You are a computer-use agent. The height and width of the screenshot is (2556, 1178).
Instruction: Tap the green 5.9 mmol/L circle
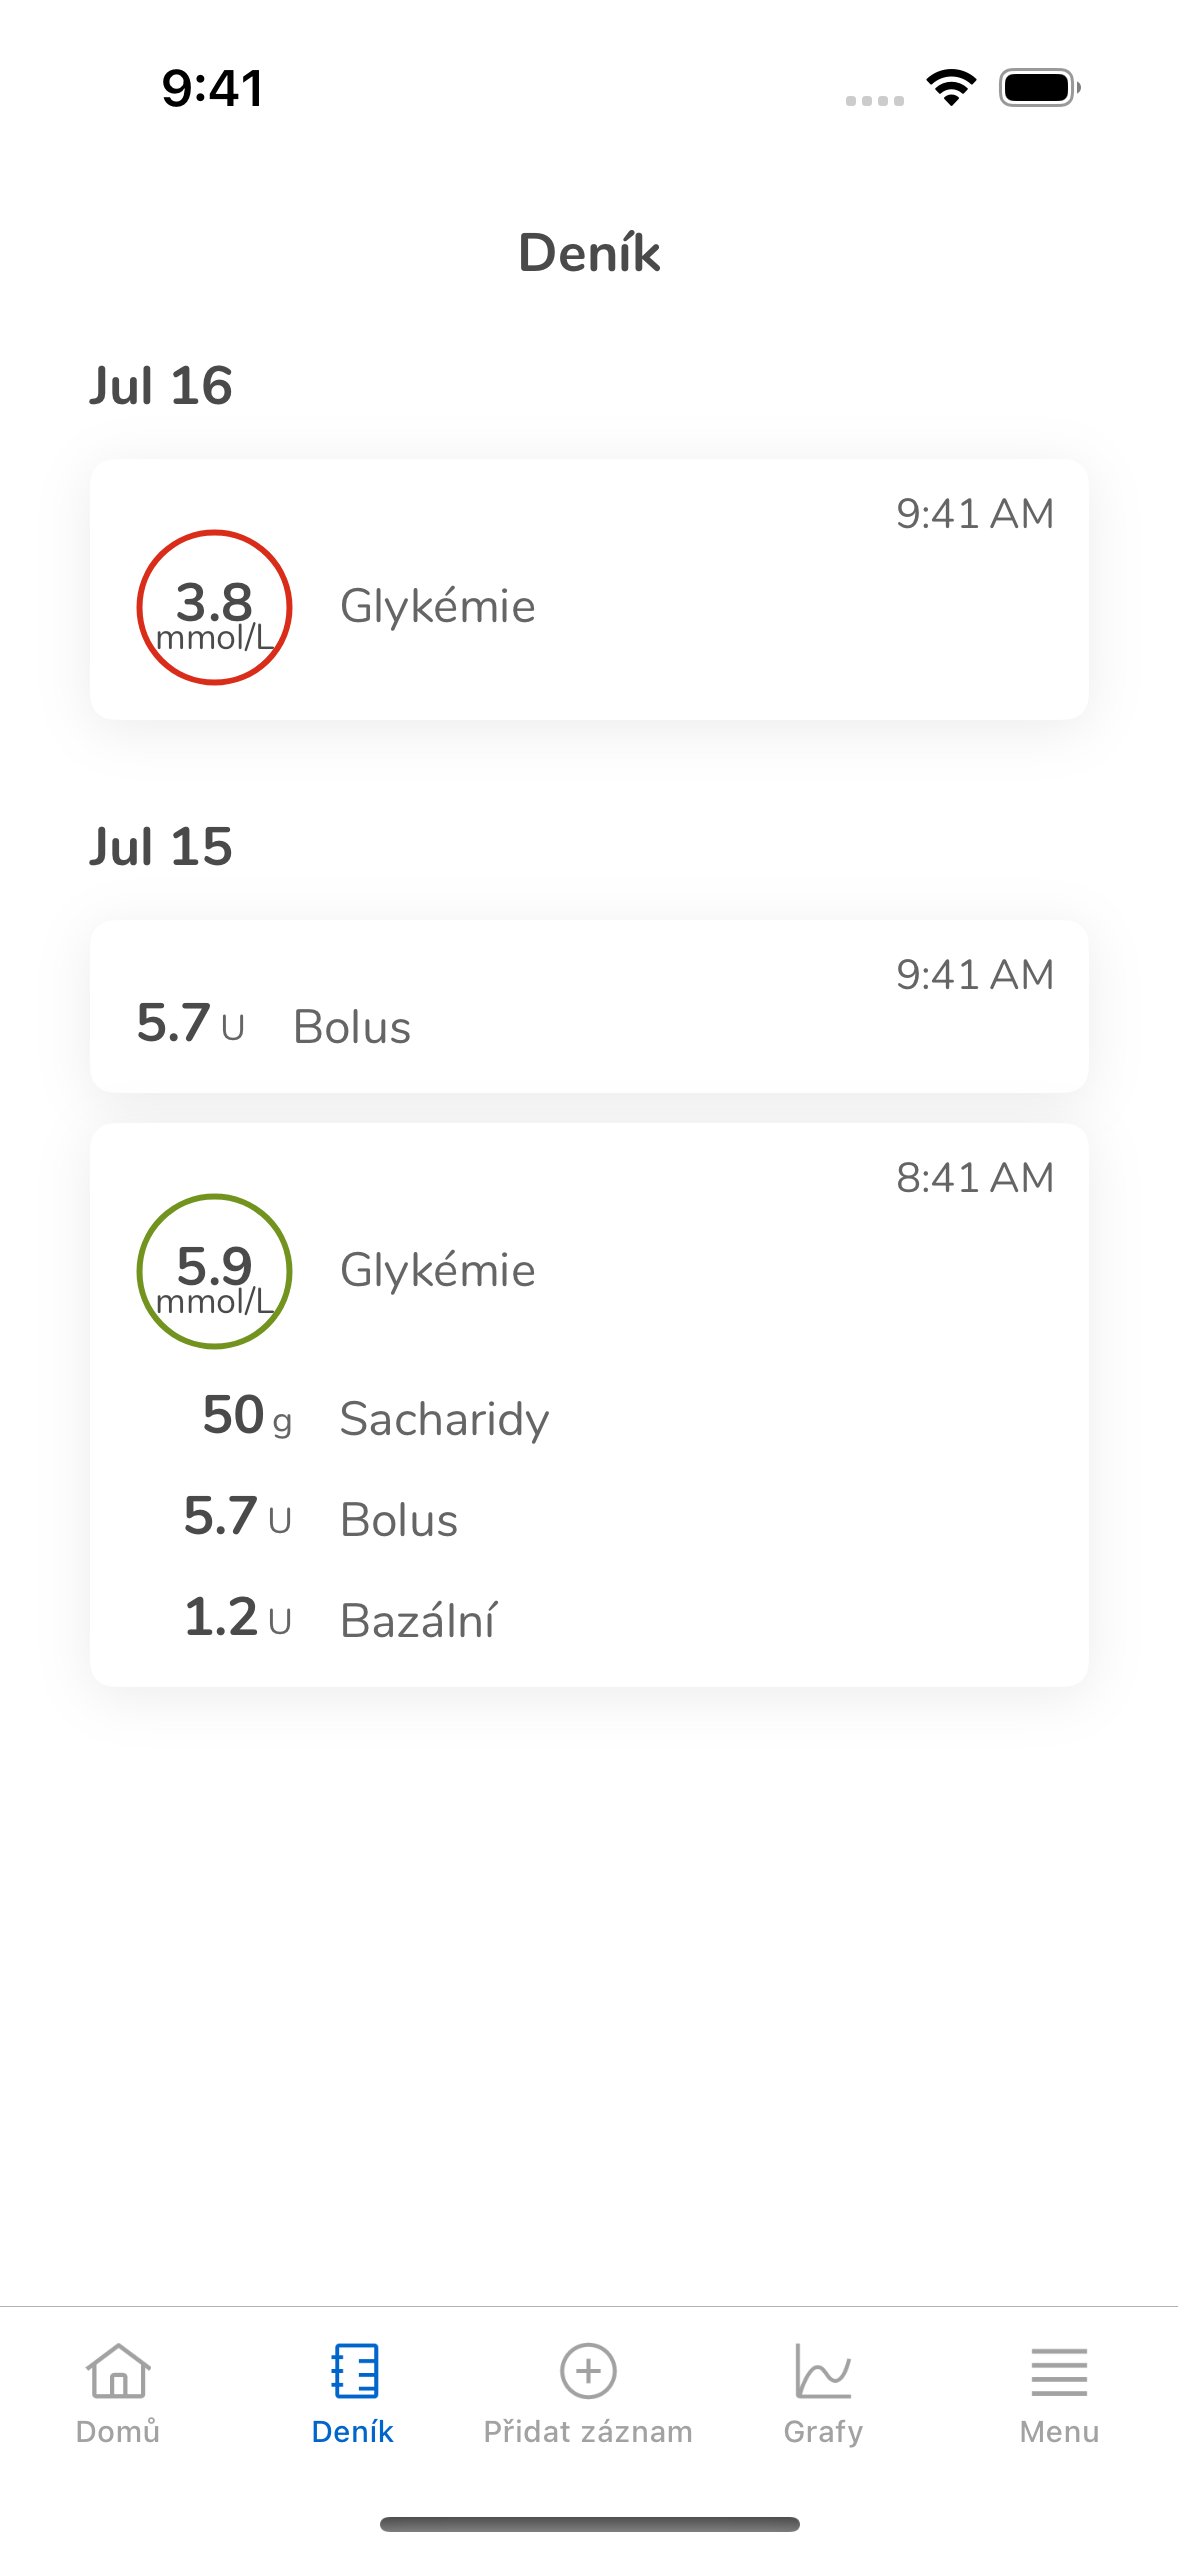(x=214, y=1271)
